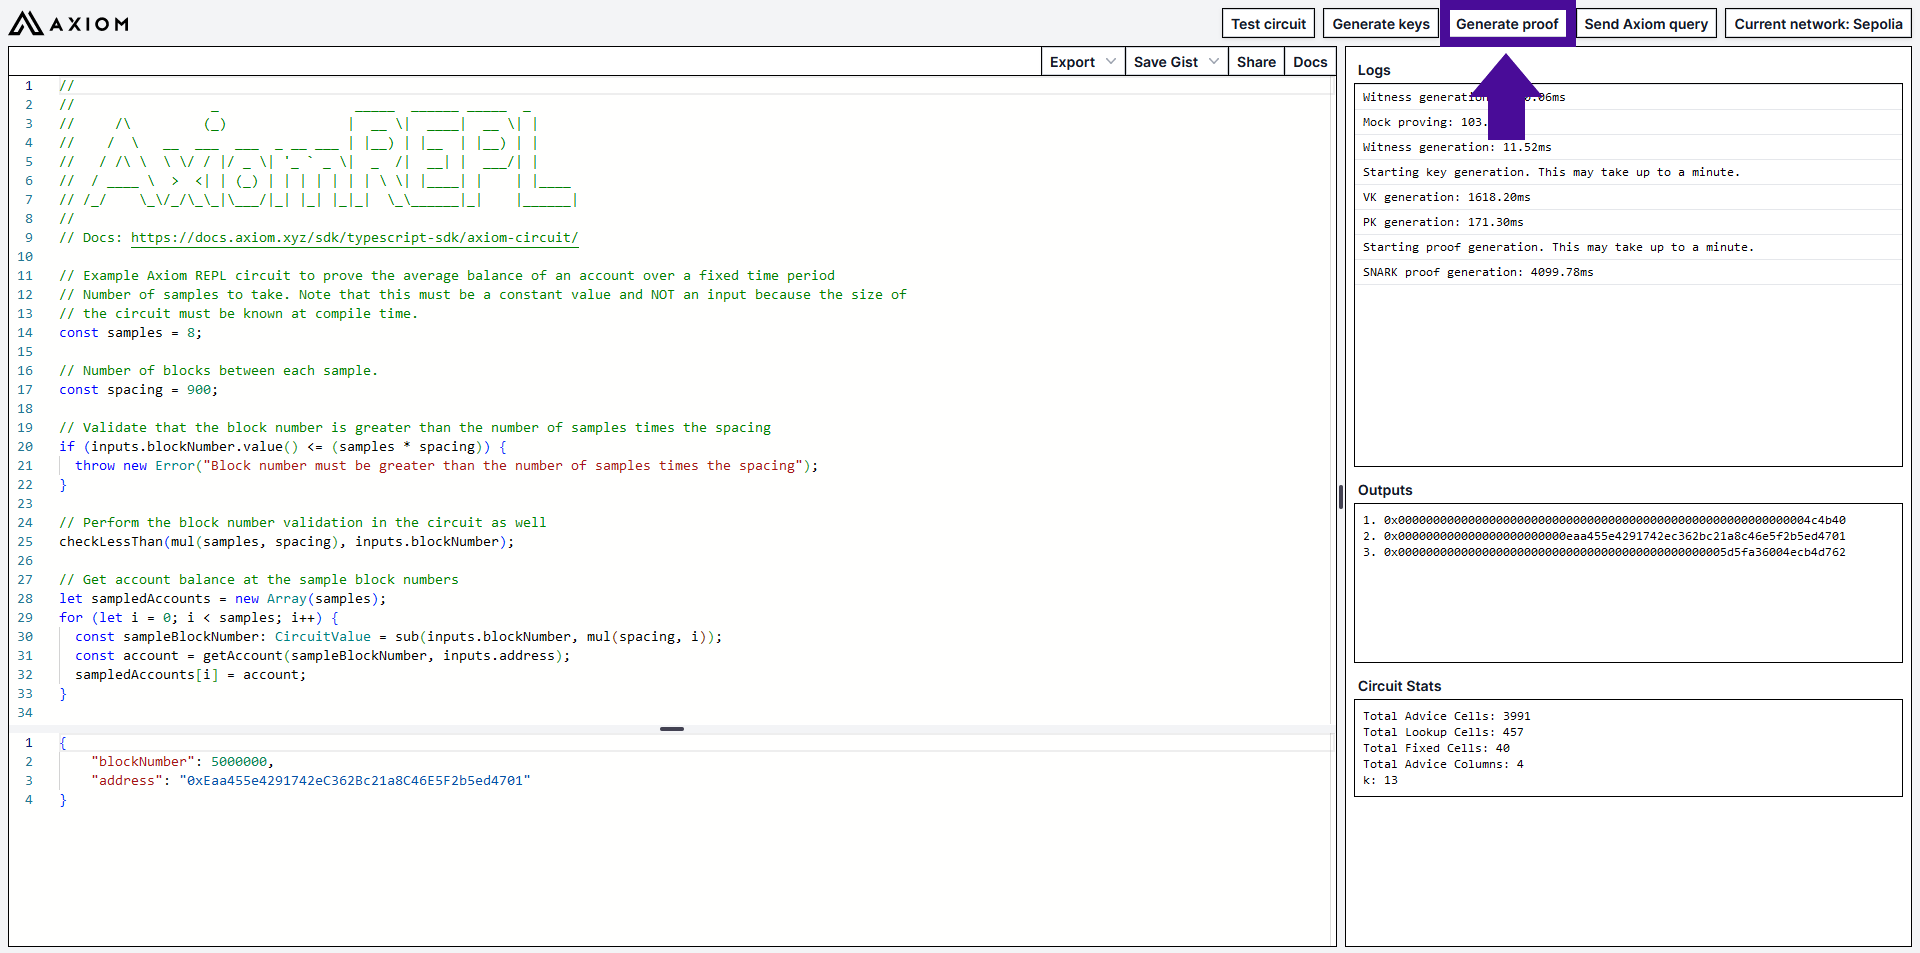Image resolution: width=1920 pixels, height=953 pixels.
Task: Open the docs.axiom.xyz link in the code
Action: click(x=354, y=238)
